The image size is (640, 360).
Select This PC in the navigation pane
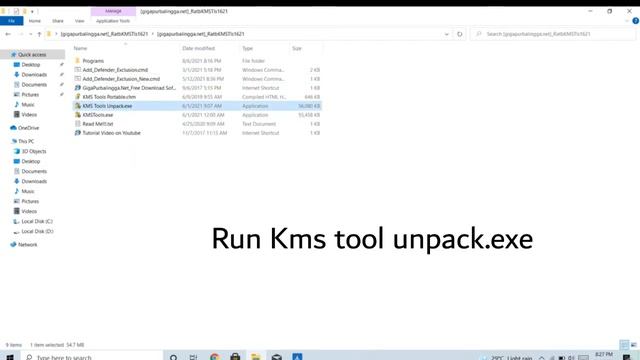(26, 141)
